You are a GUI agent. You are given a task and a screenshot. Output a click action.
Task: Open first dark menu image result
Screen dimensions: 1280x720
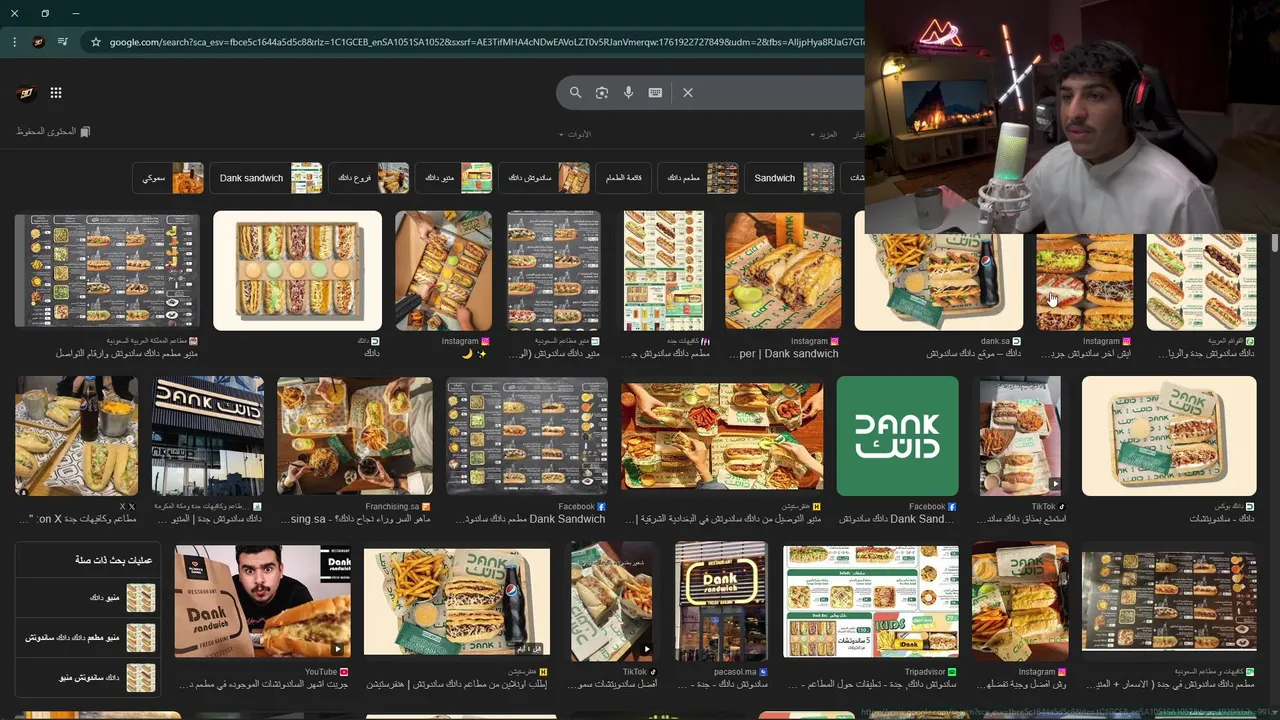click(107, 270)
